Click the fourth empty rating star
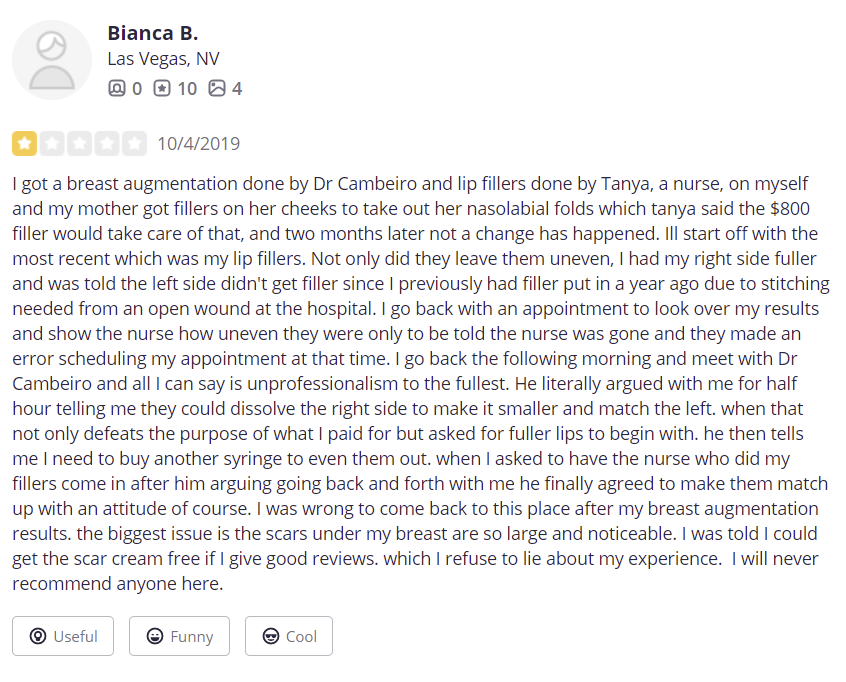The height and width of the screenshot is (682, 846). [107, 144]
